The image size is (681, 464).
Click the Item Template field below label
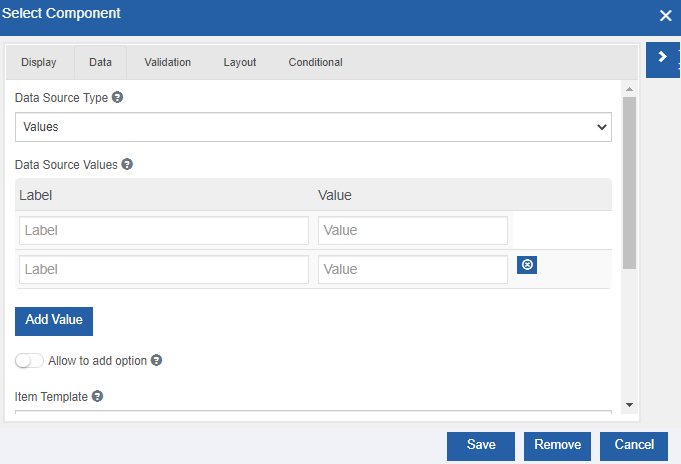point(313,412)
